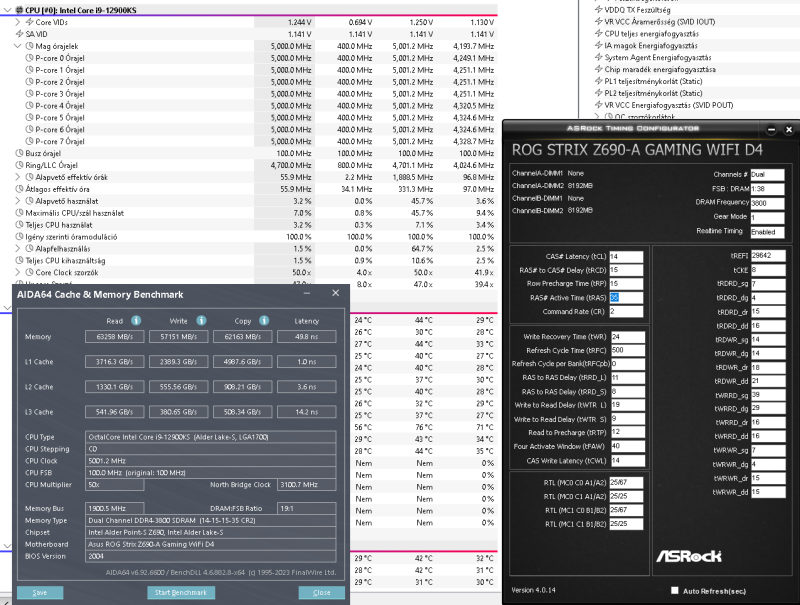The height and width of the screenshot is (605, 800).
Task: Click clock icon of P-core 3 Órajel
Action: pyautogui.click(x=30, y=94)
